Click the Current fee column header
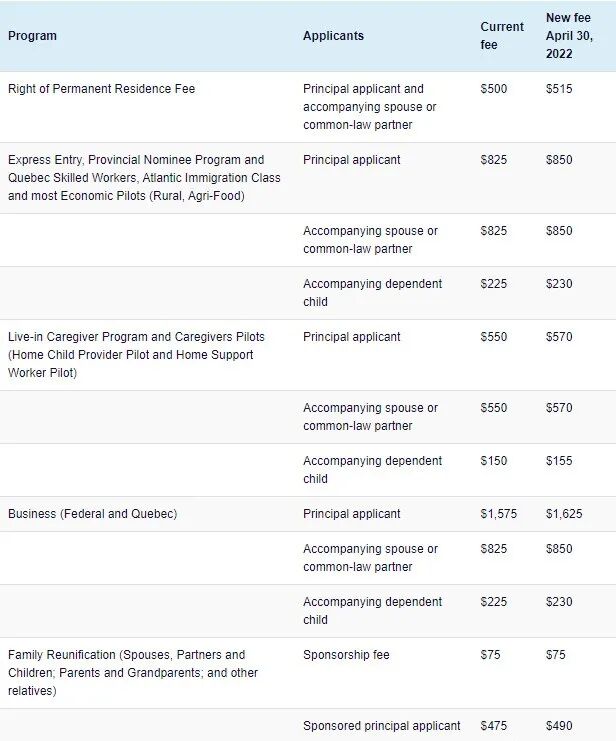Viewport: 616px width, 741px height. click(501, 36)
